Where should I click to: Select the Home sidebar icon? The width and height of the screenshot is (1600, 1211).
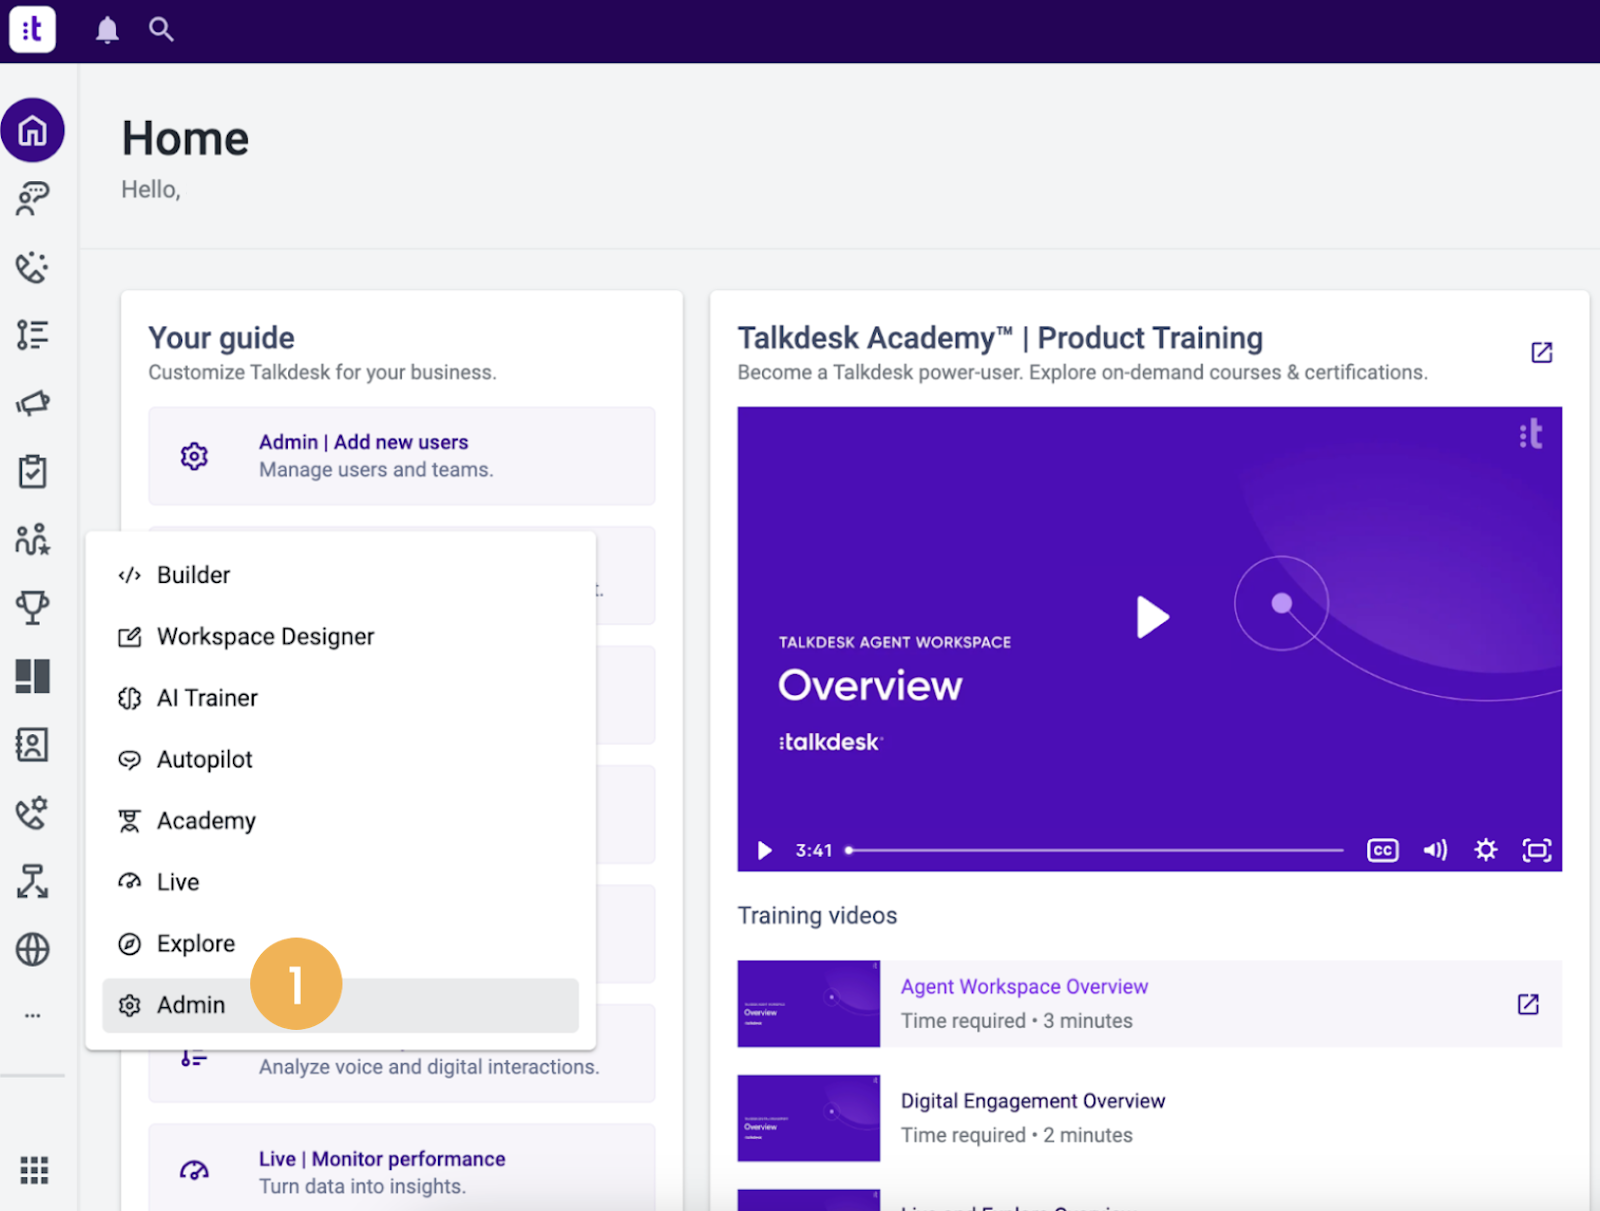coord(33,130)
